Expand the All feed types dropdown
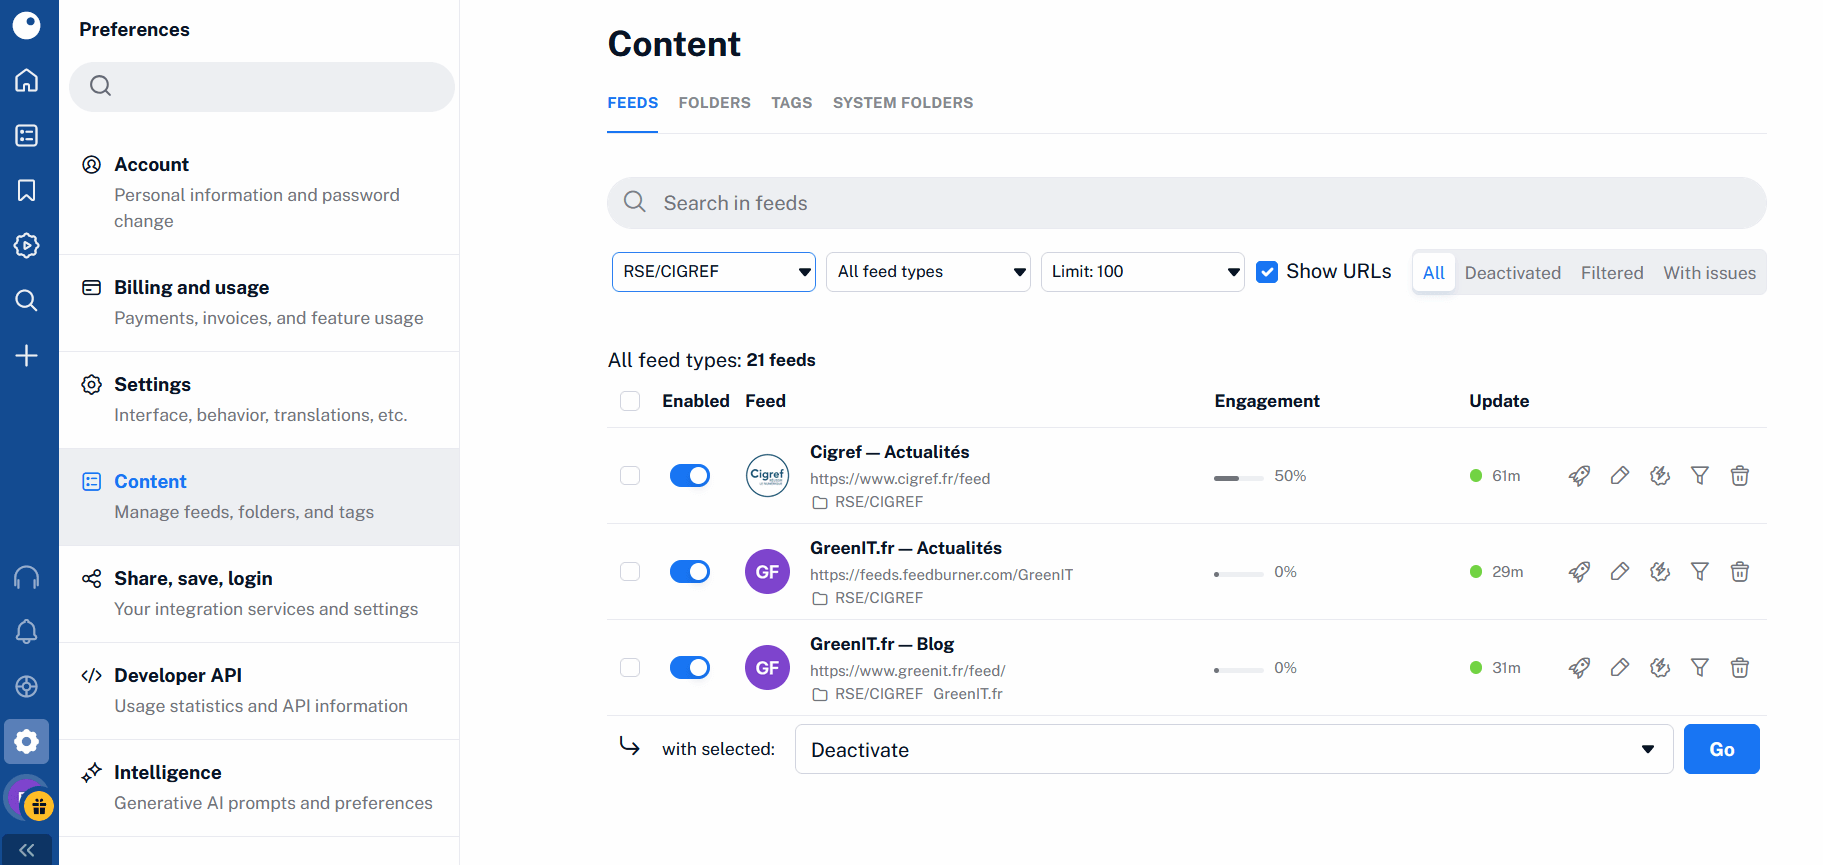The image size is (1823, 865). (927, 272)
